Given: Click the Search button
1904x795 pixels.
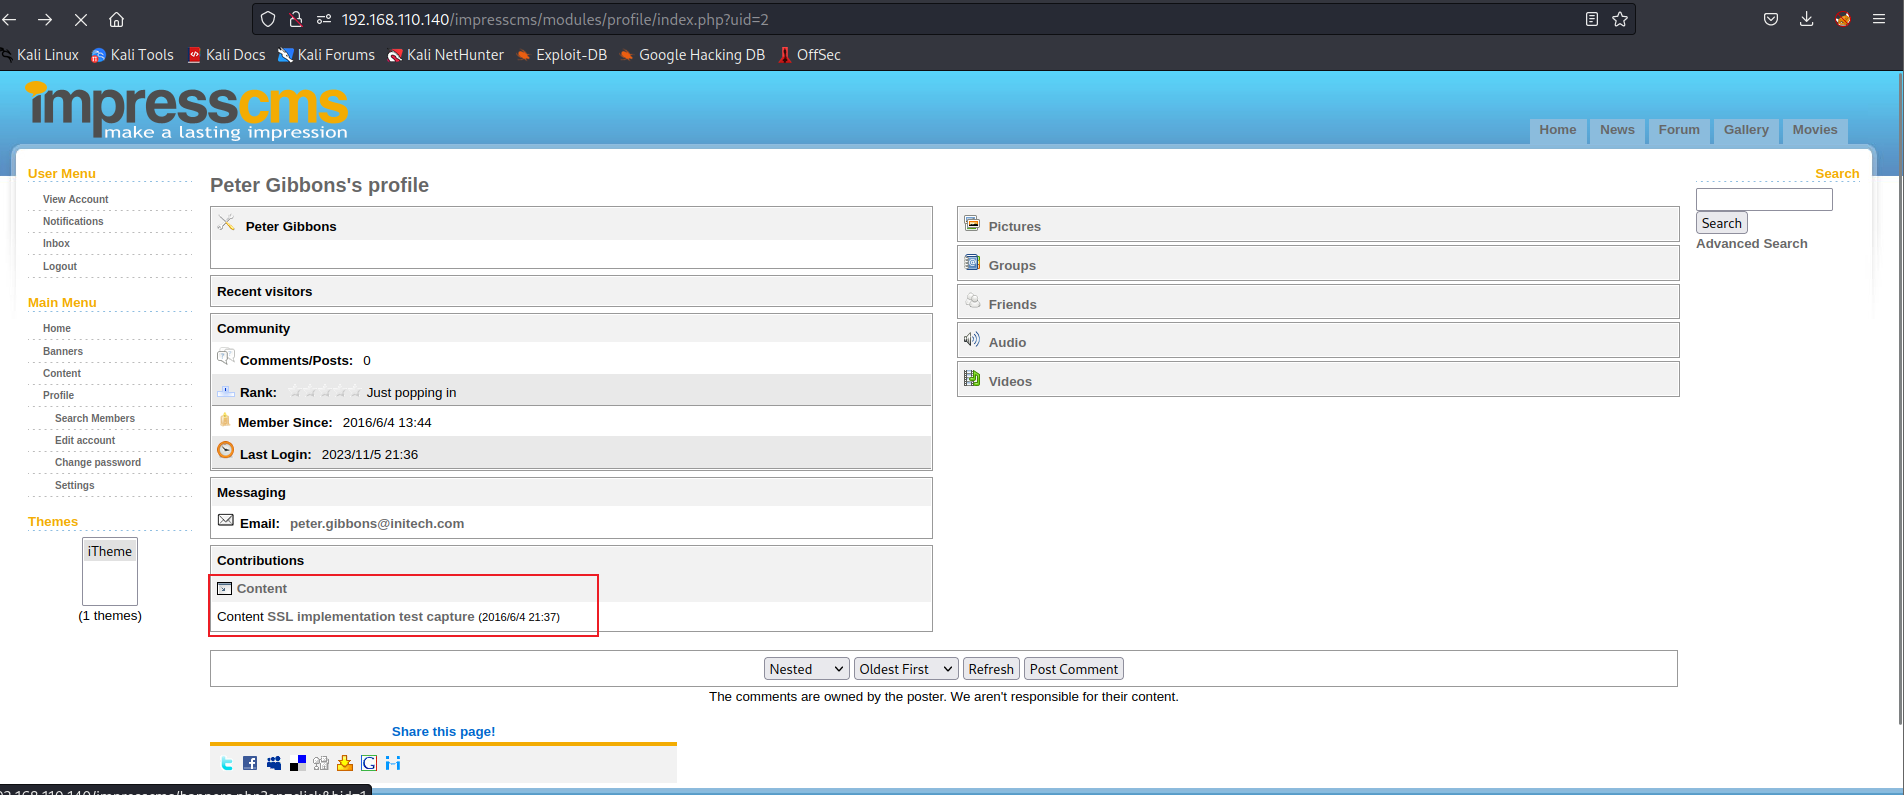Looking at the screenshot, I should [x=1722, y=223].
